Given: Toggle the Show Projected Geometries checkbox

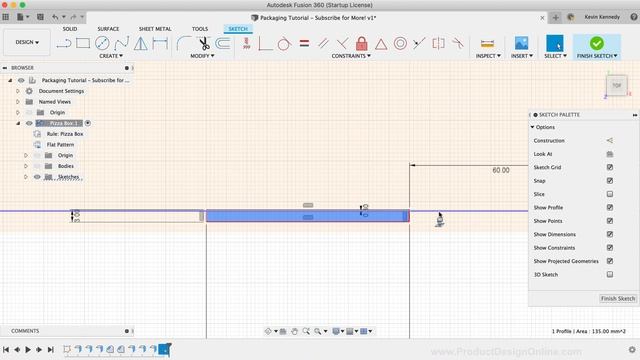Looking at the screenshot, I should [x=610, y=261].
